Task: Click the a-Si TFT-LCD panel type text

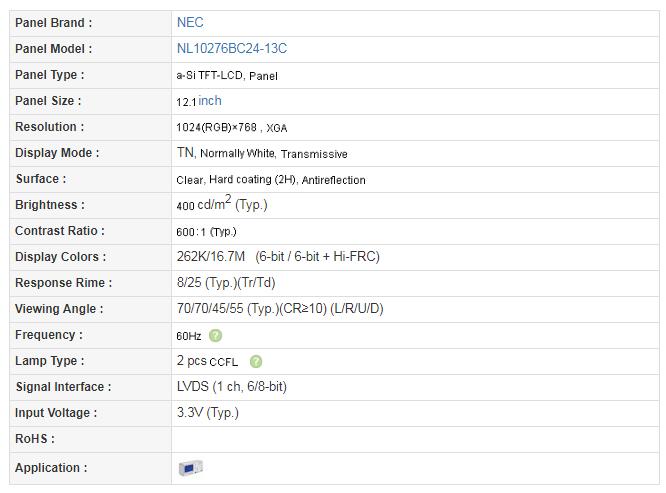Action: (x=209, y=75)
